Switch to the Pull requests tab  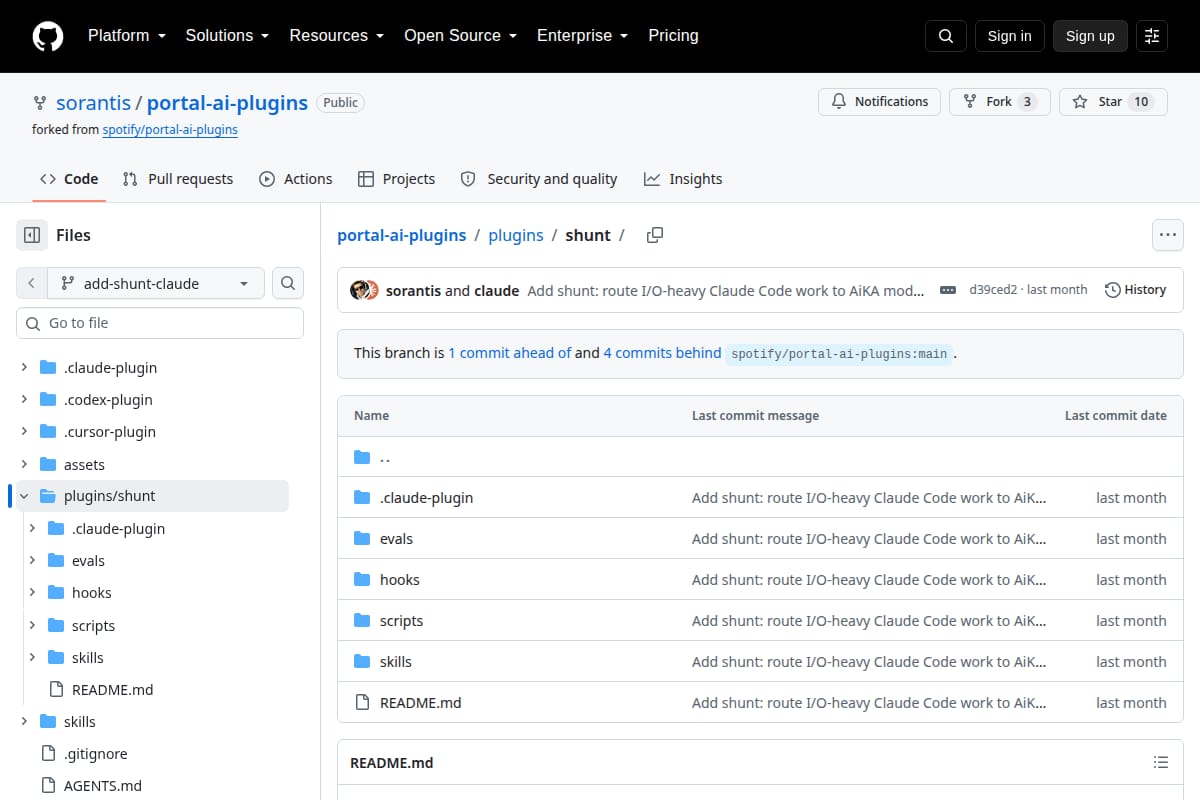[177, 179]
